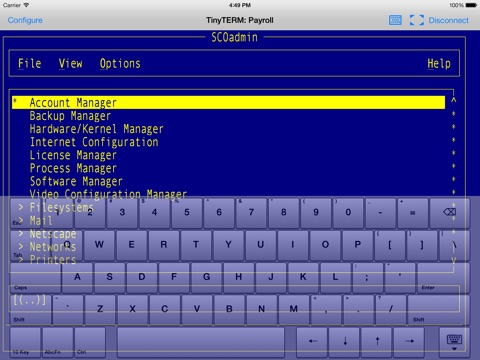Tap the number 0 key
The height and width of the screenshot is (360, 480).
tap(348, 212)
